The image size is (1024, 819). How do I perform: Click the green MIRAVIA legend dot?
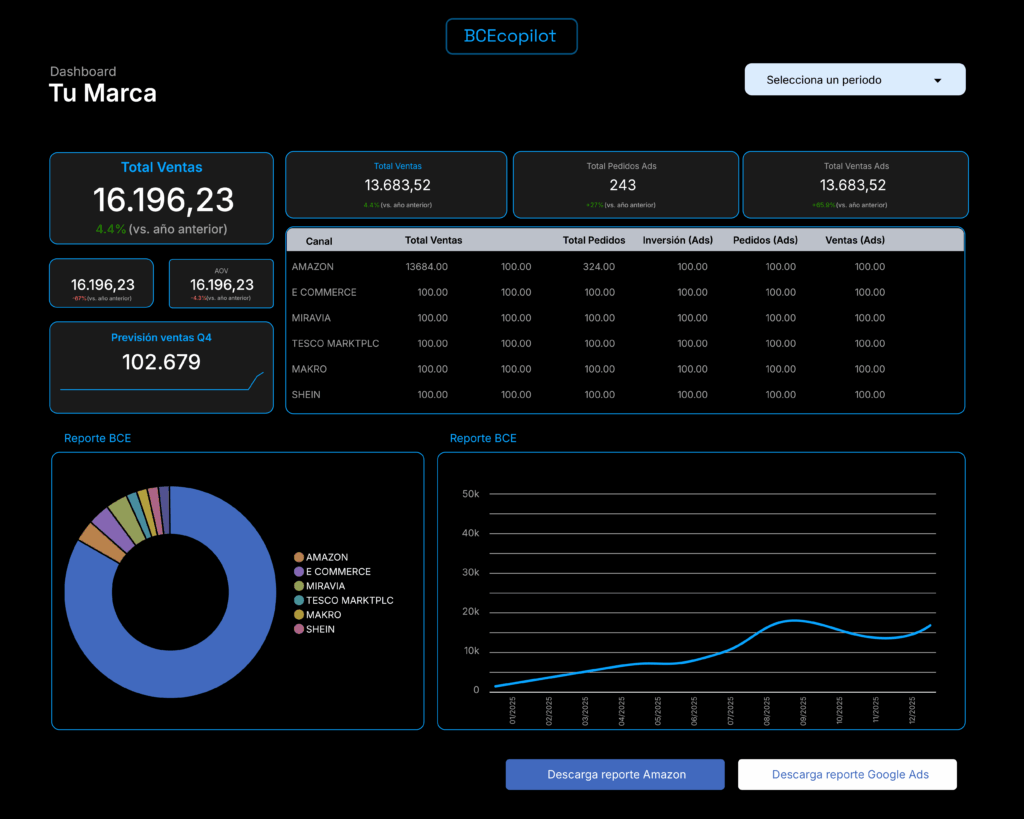(299, 586)
